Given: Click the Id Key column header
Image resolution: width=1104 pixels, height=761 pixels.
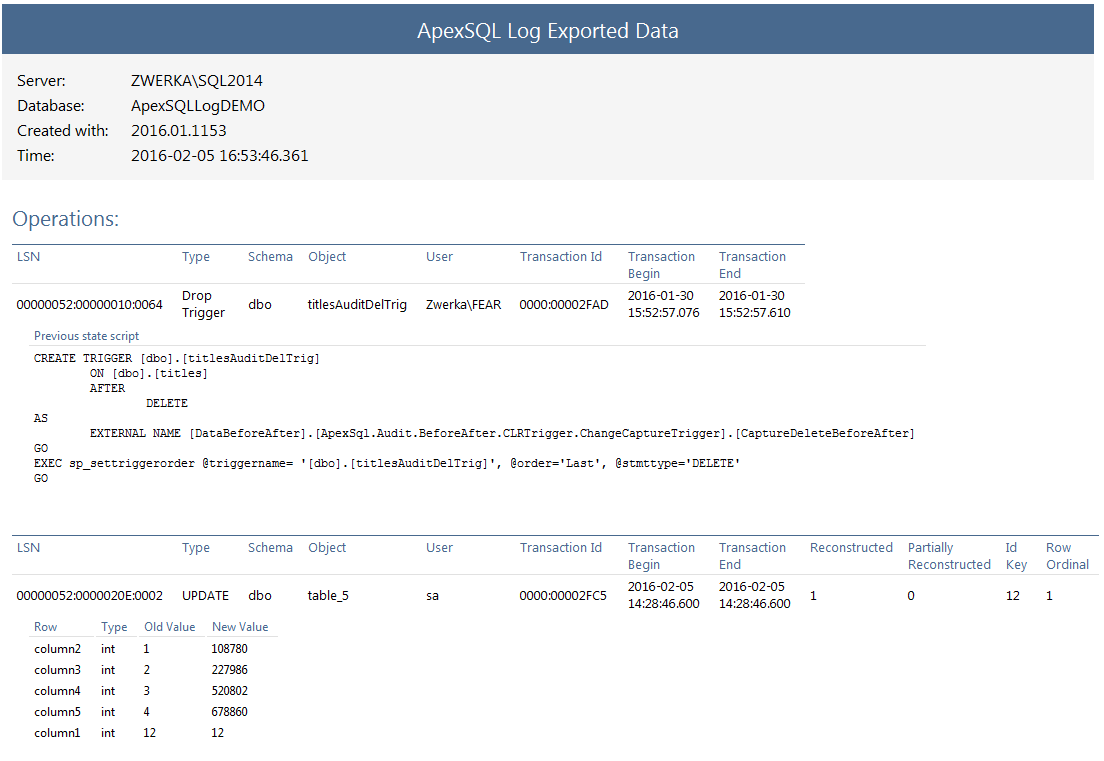Looking at the screenshot, I should click(1016, 556).
